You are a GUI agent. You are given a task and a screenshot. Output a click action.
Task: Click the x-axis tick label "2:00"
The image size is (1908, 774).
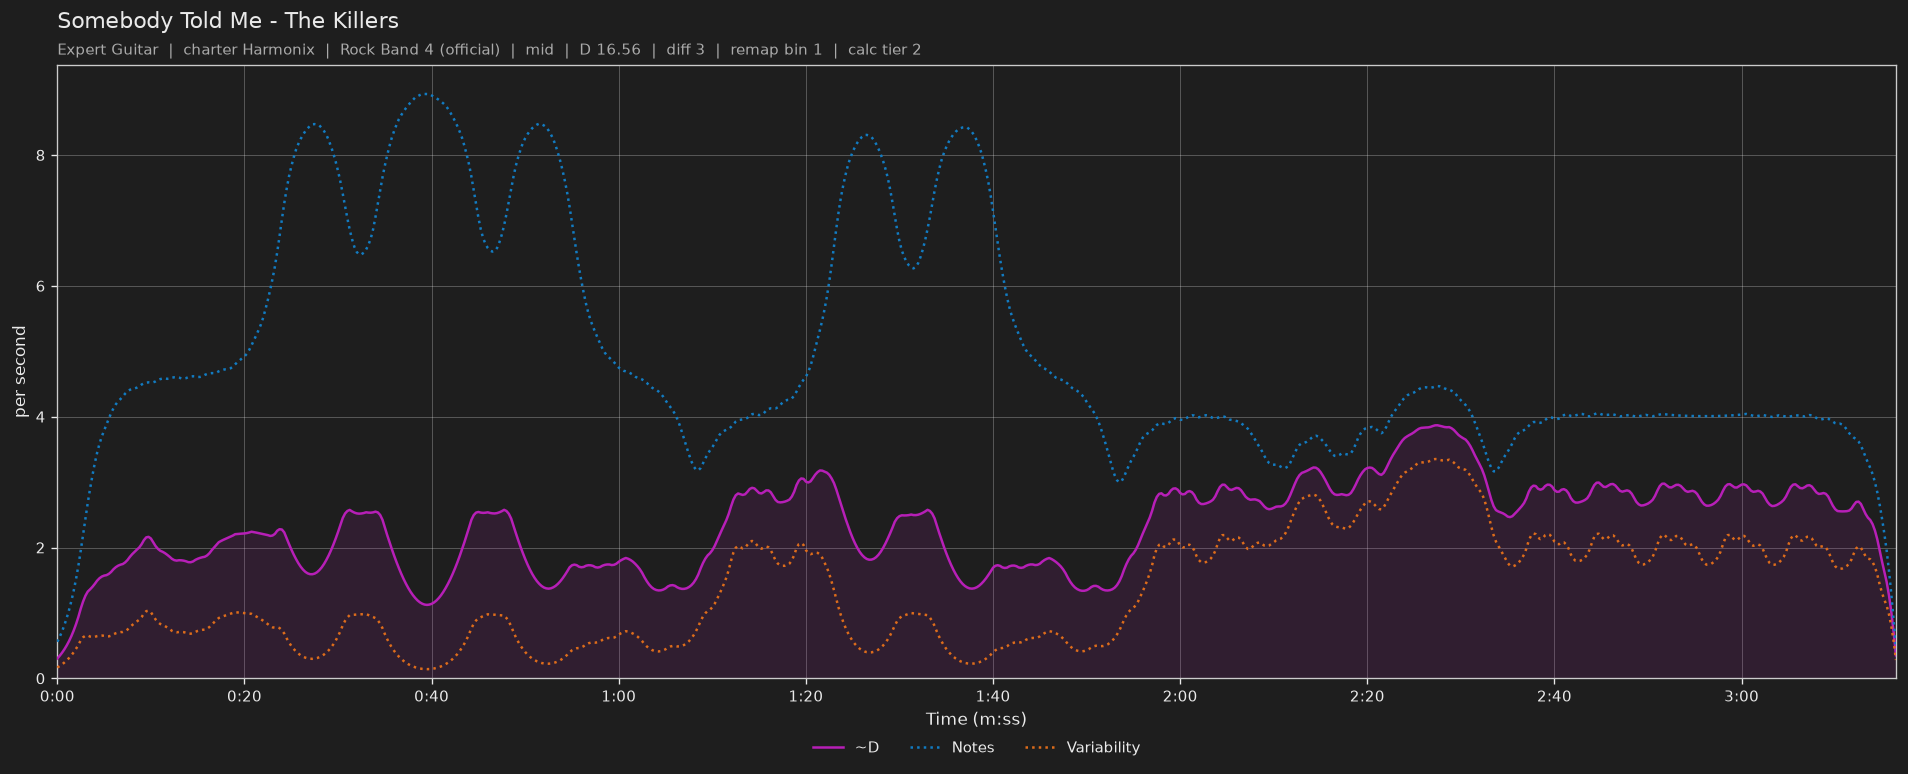[x=1180, y=696]
